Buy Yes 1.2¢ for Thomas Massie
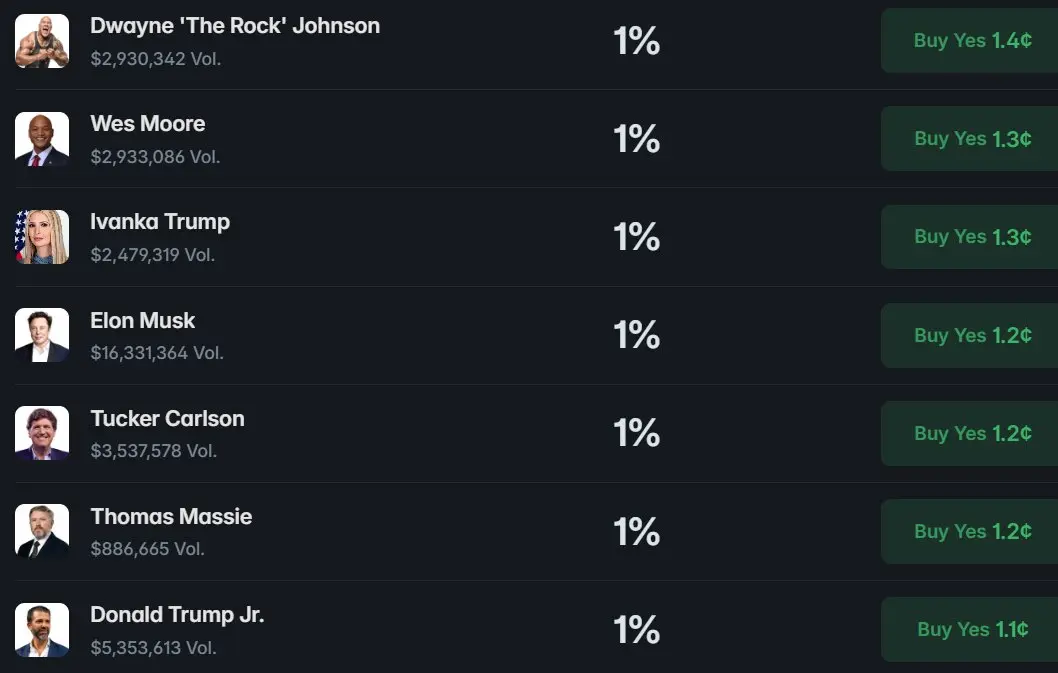This screenshot has width=1058, height=673. pyautogui.click(x=970, y=531)
